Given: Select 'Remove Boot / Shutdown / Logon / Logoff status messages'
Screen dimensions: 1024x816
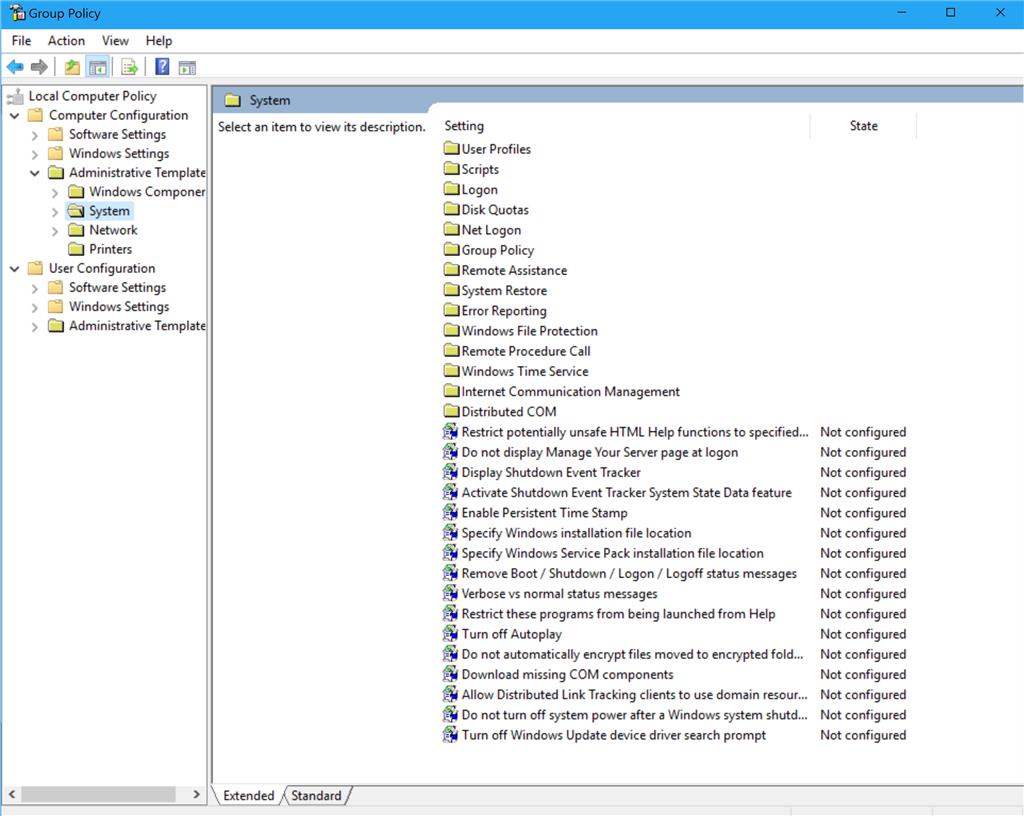Looking at the screenshot, I should [629, 573].
